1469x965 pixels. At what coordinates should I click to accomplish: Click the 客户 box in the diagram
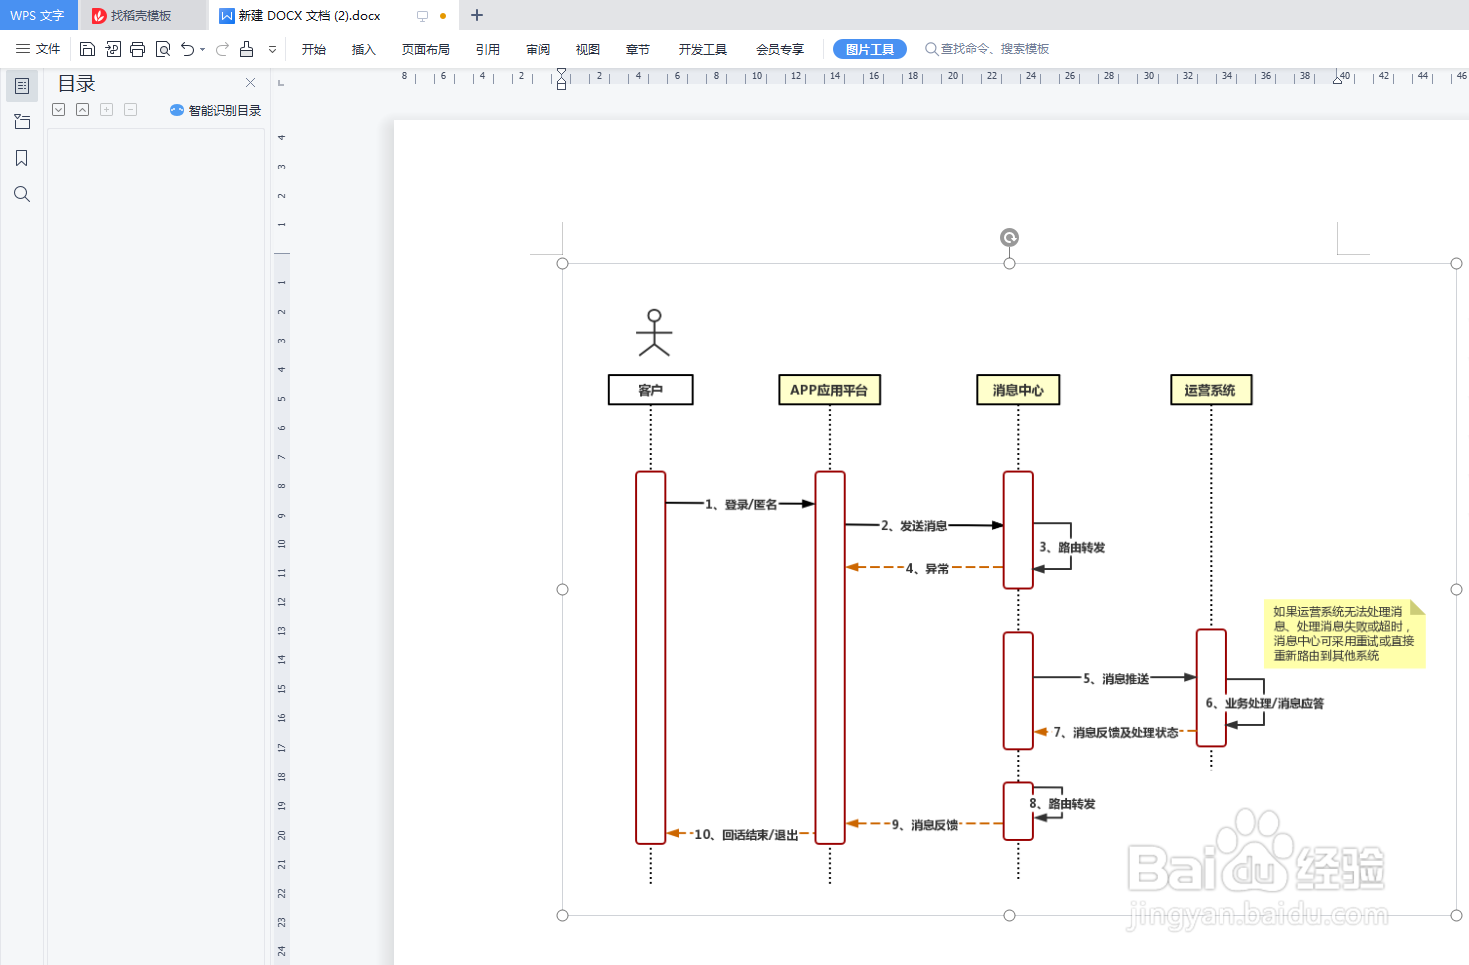(651, 390)
